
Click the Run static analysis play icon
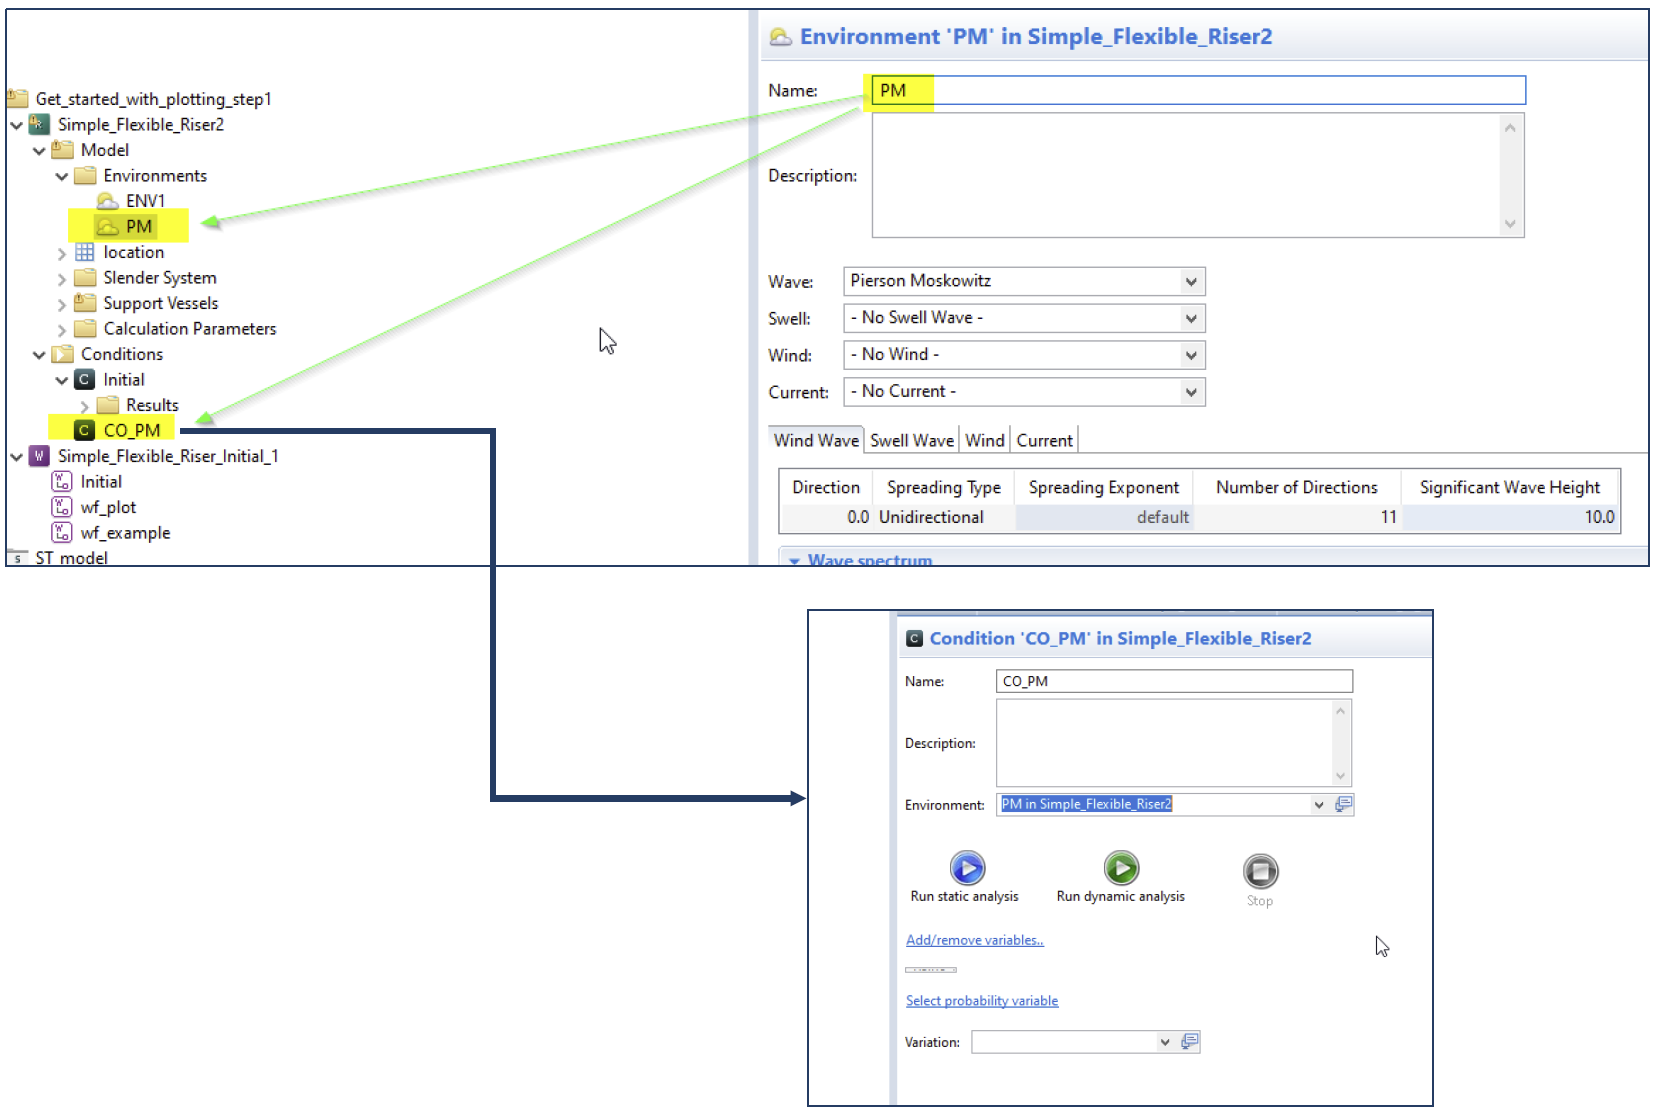click(967, 868)
